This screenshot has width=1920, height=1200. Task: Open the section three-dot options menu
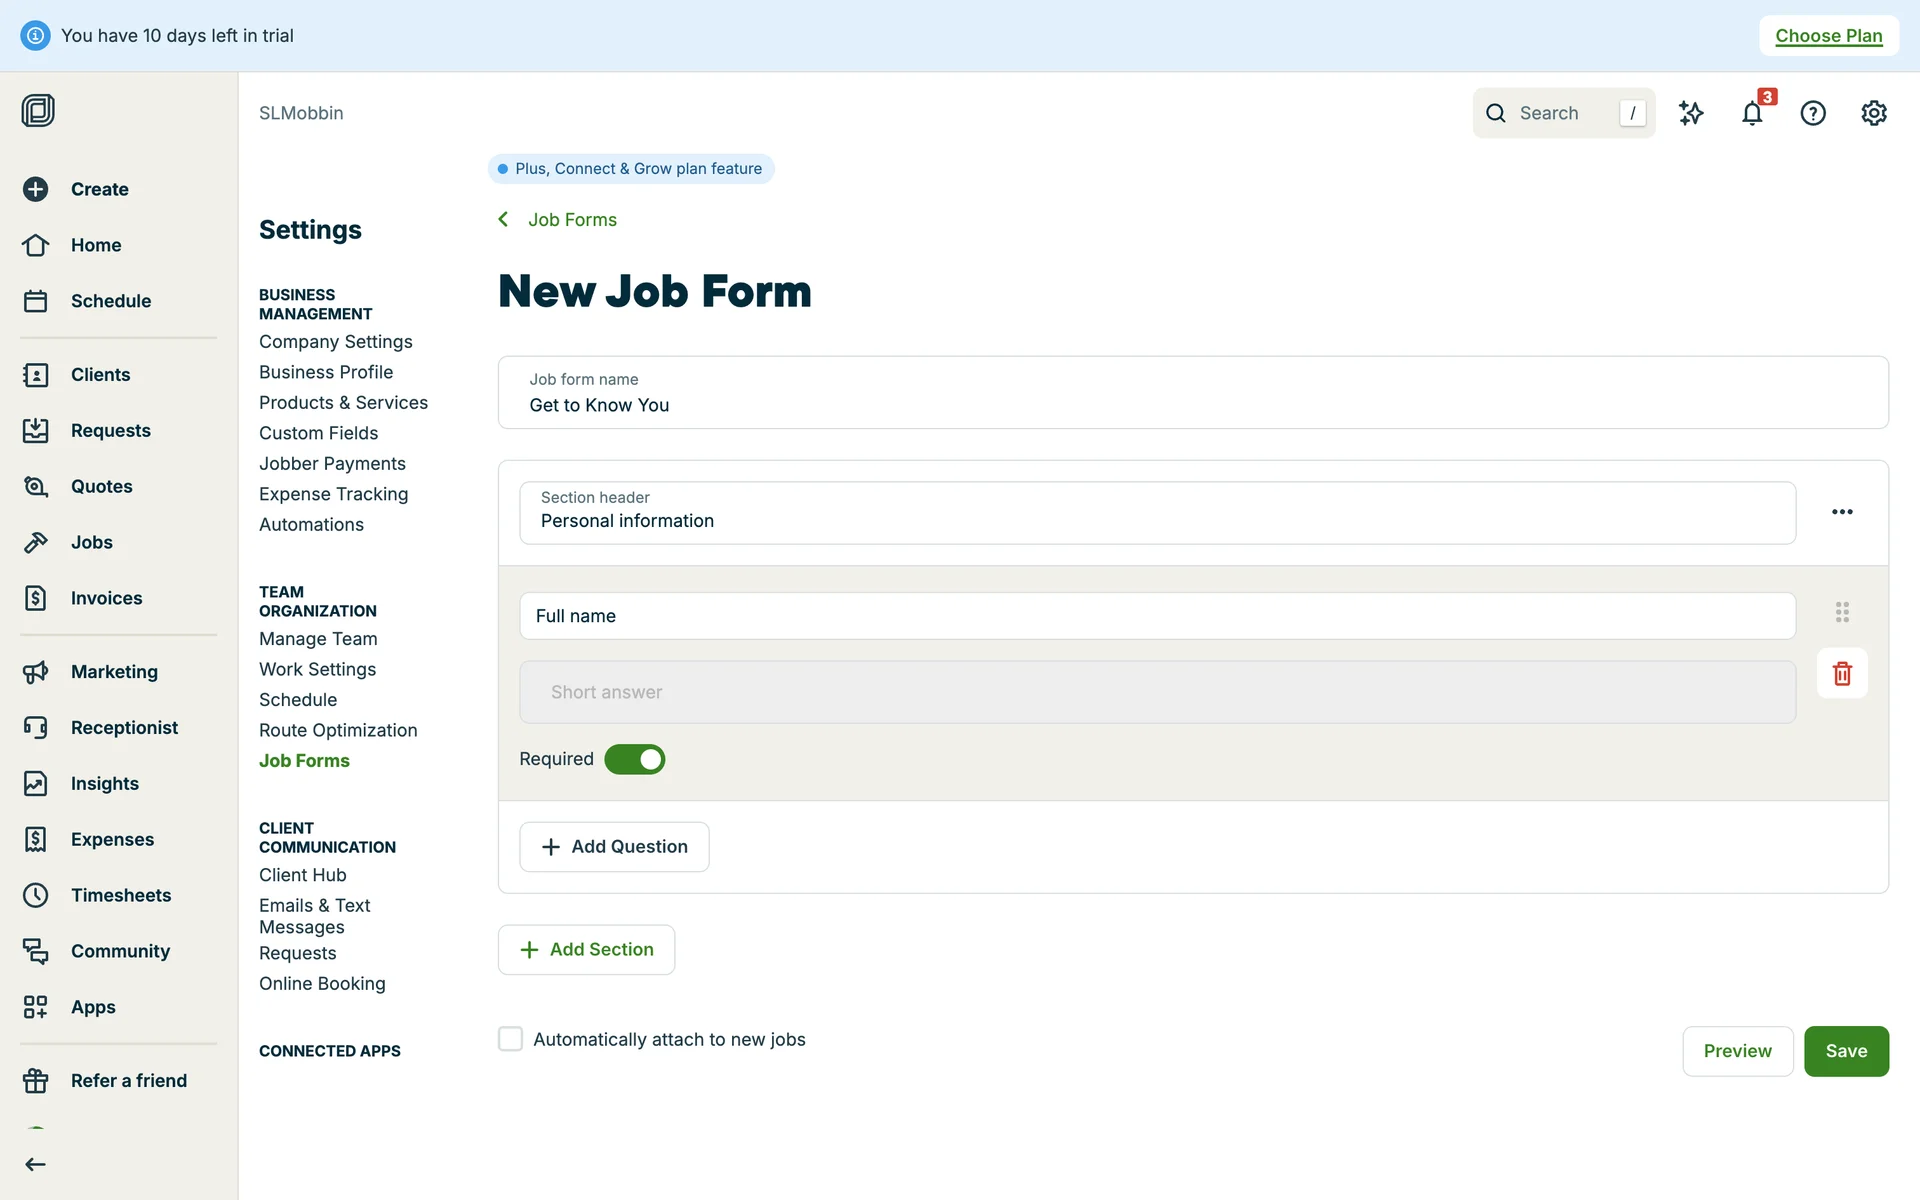click(x=1842, y=512)
